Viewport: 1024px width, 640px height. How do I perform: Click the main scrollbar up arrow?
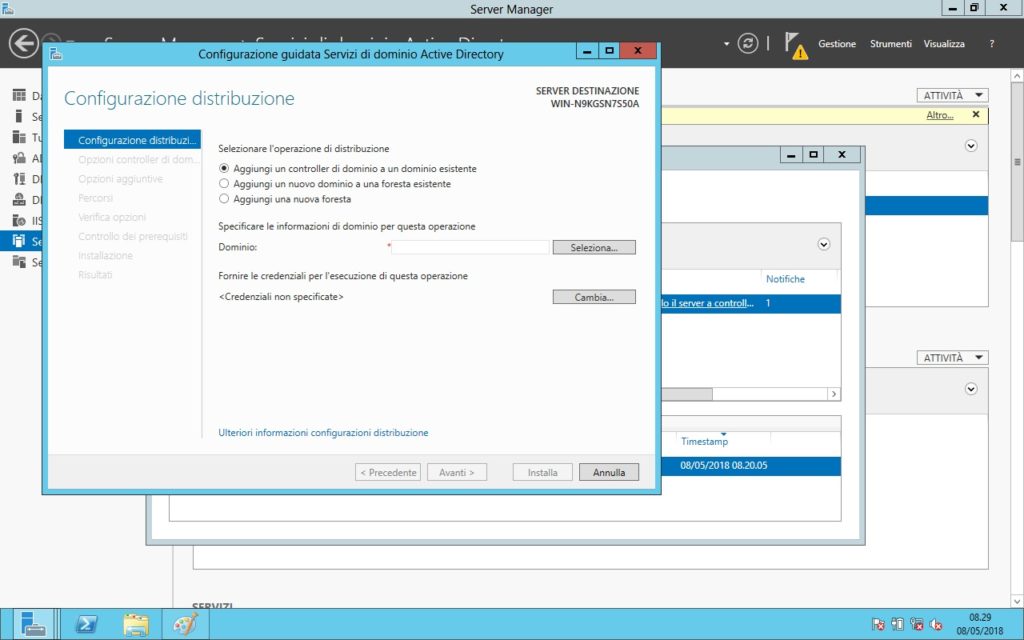[1017, 76]
